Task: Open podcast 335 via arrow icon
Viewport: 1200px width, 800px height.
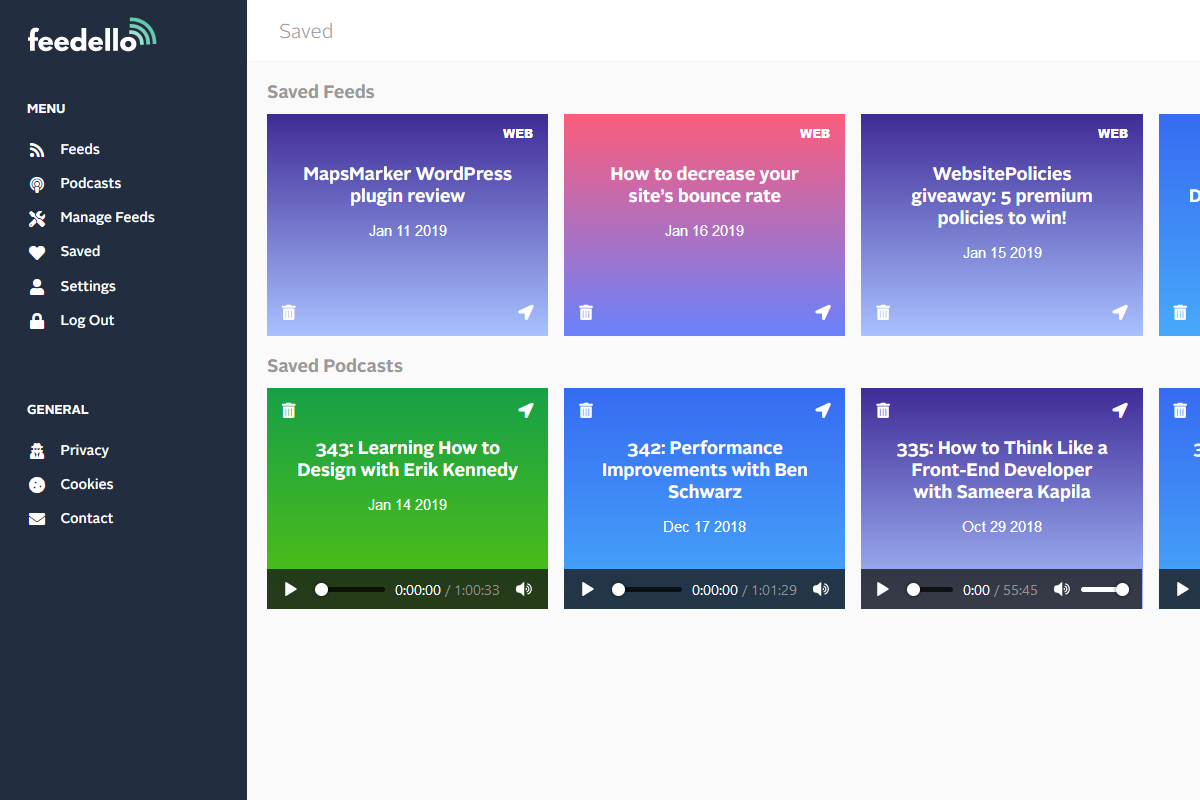Action: click(x=1120, y=410)
